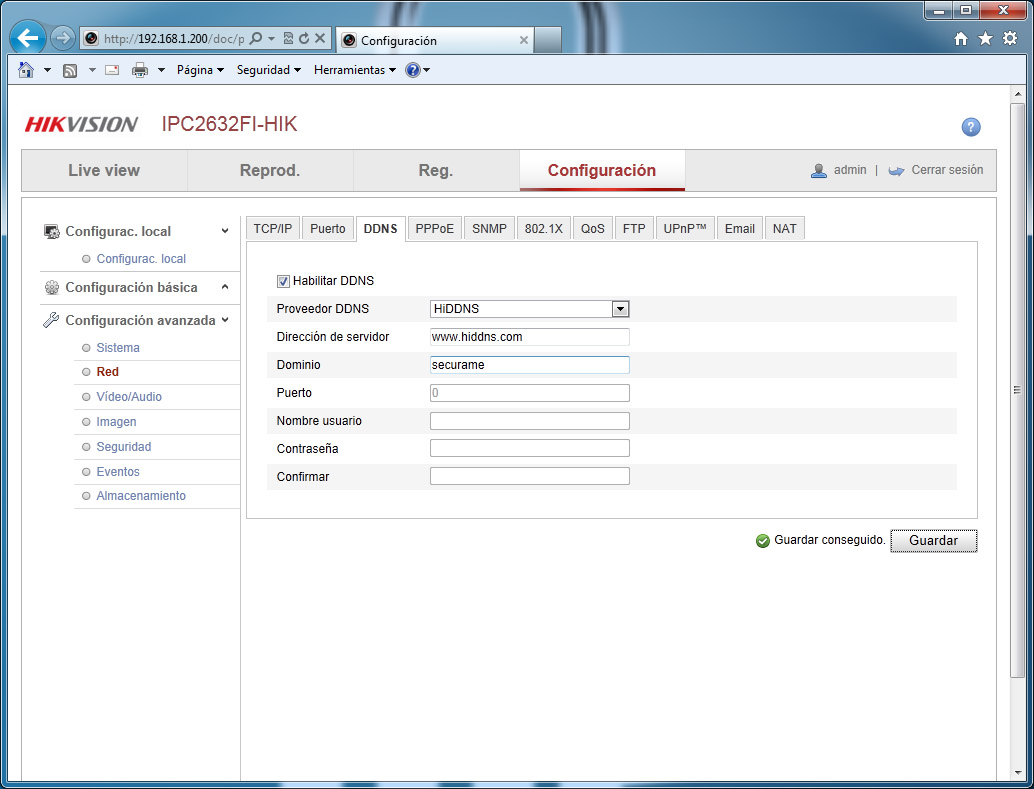
Task: Open browser Tools gear icon
Action: point(1010,38)
